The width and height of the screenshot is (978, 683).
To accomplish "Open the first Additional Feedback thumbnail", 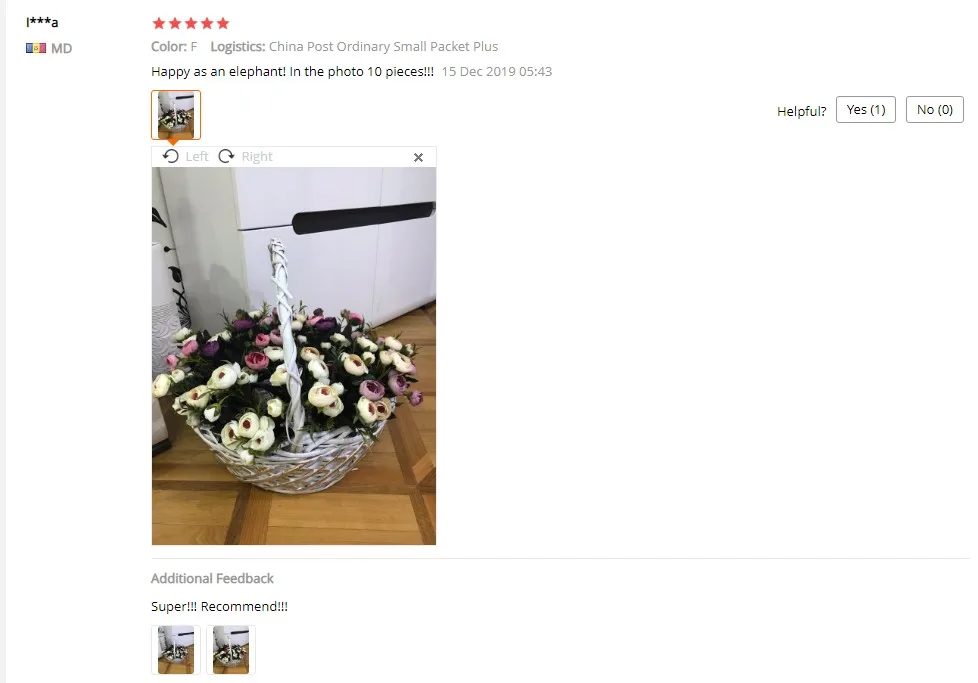I will click(x=176, y=650).
